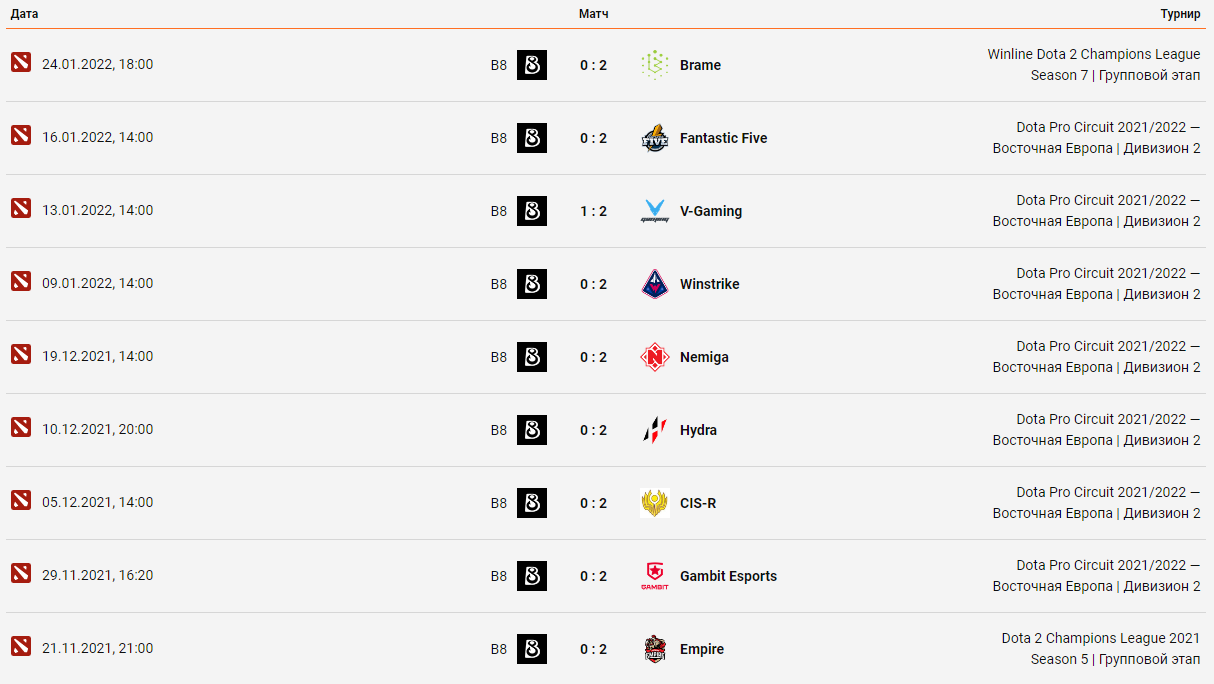Click the V-Gaming logo icon

click(655, 211)
